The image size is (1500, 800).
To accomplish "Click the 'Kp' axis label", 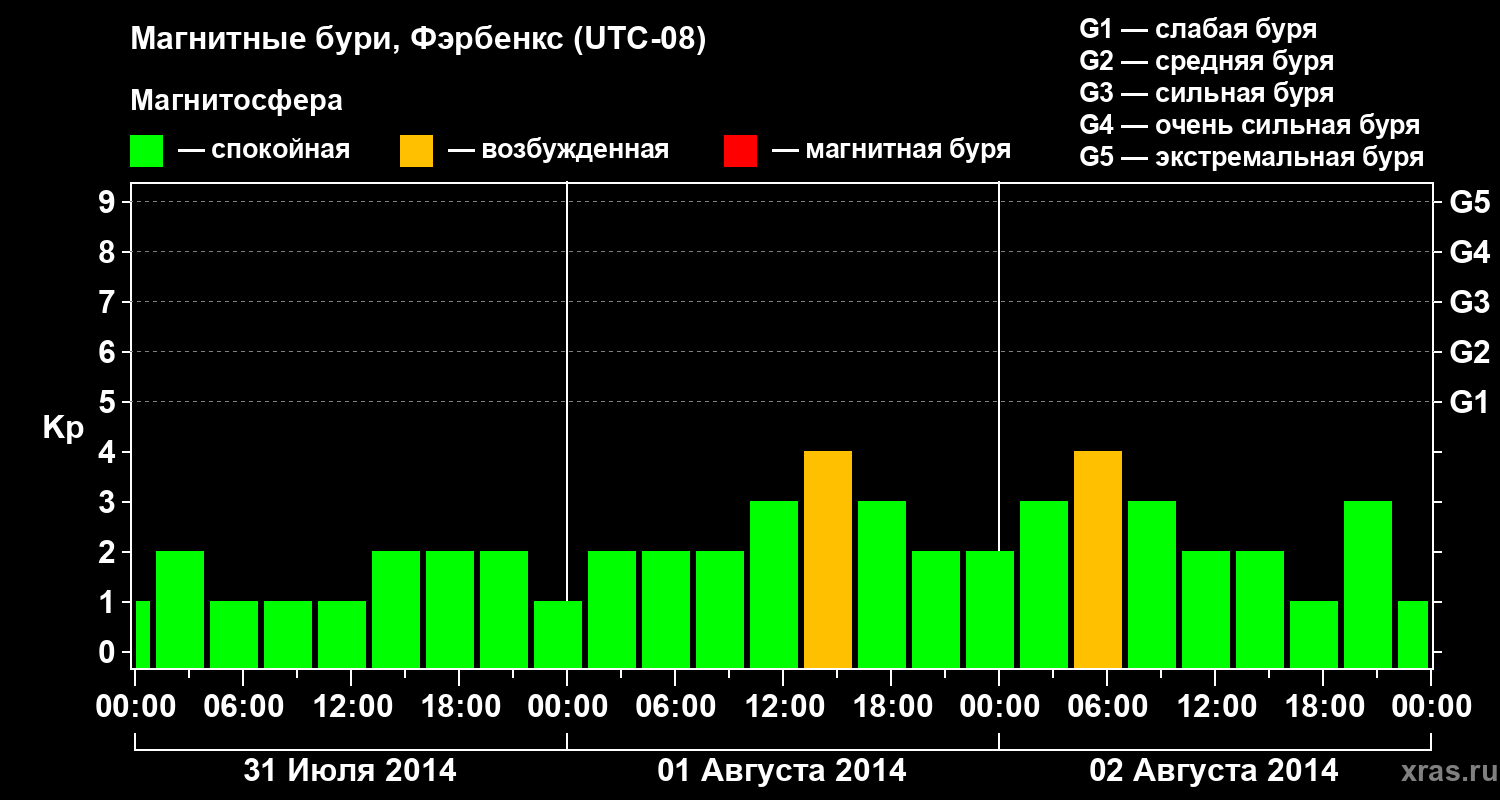I will tap(63, 427).
